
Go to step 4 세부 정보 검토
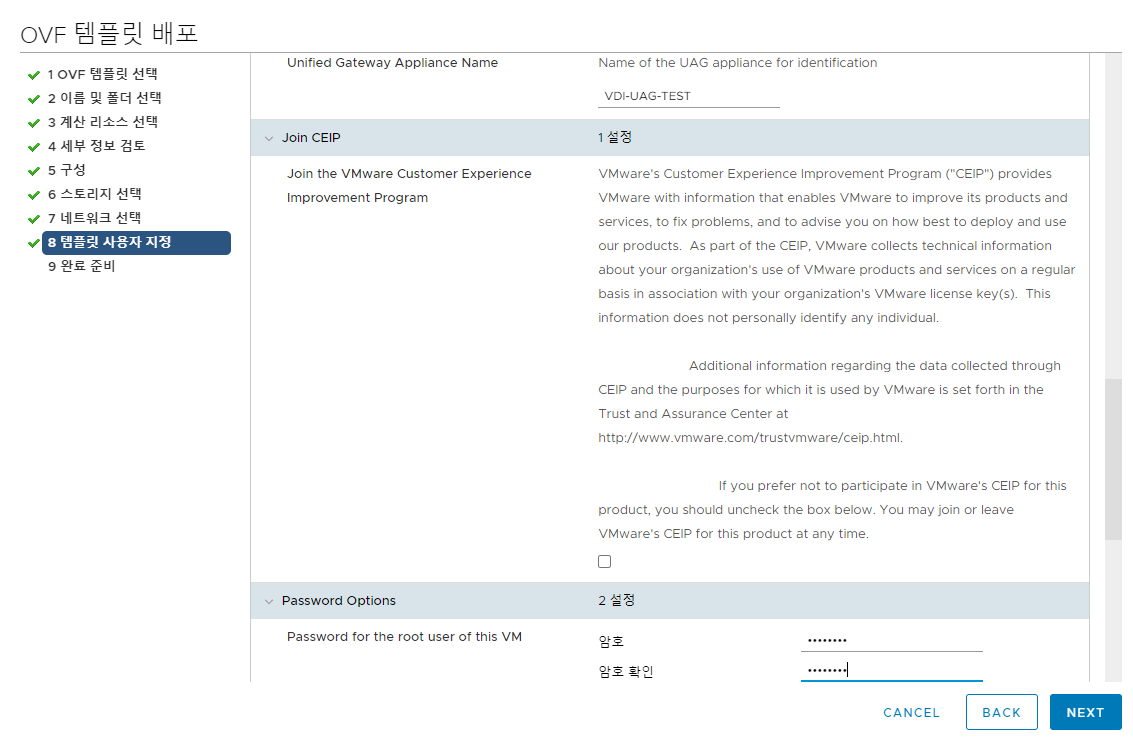pos(97,146)
